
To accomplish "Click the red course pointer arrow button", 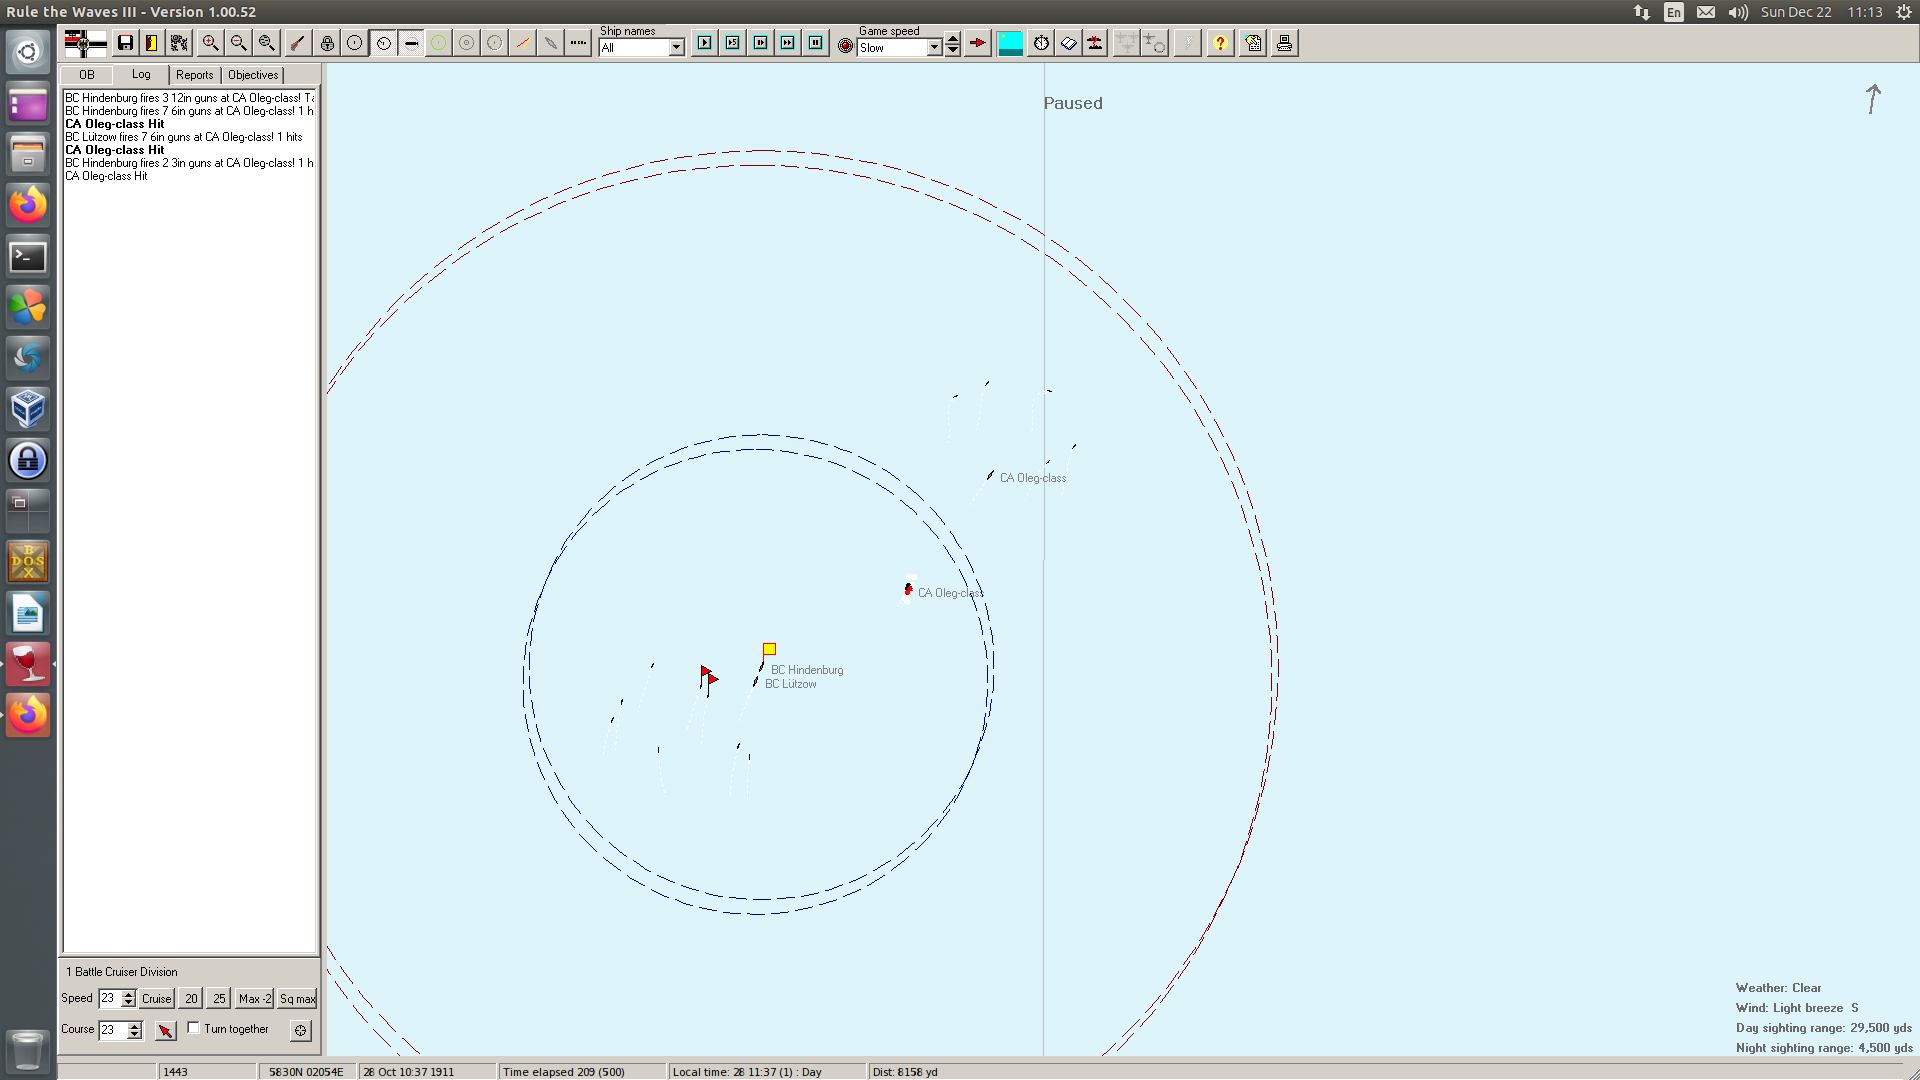I will tap(166, 1030).
